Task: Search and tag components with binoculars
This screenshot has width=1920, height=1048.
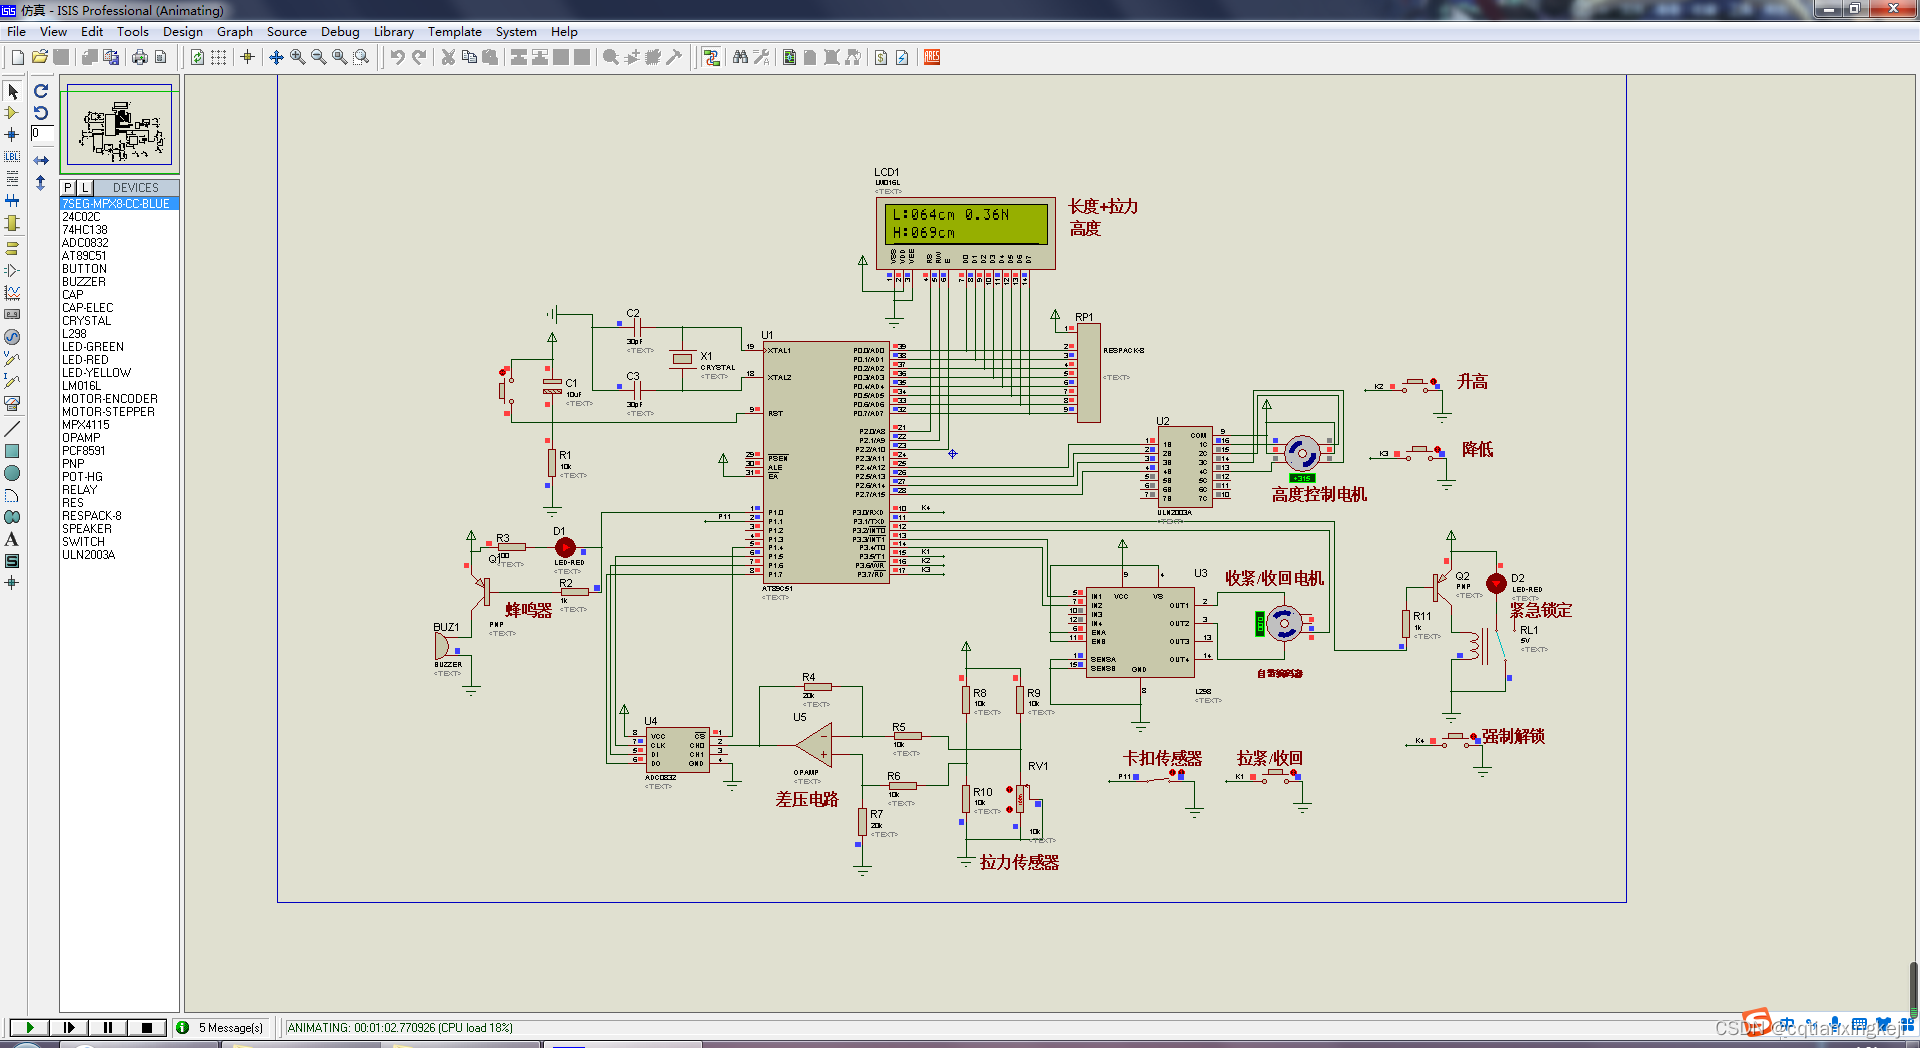Action: click(x=740, y=57)
